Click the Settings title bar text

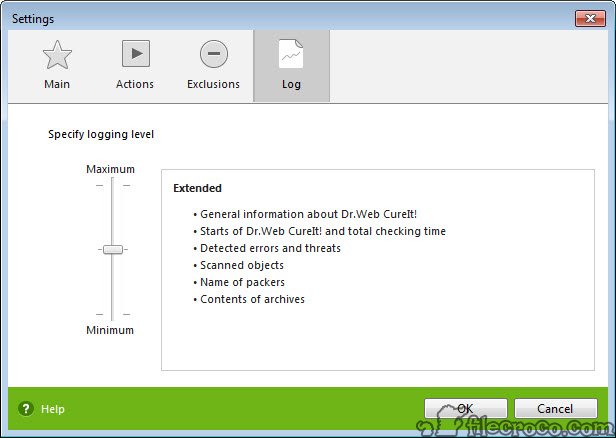33,19
